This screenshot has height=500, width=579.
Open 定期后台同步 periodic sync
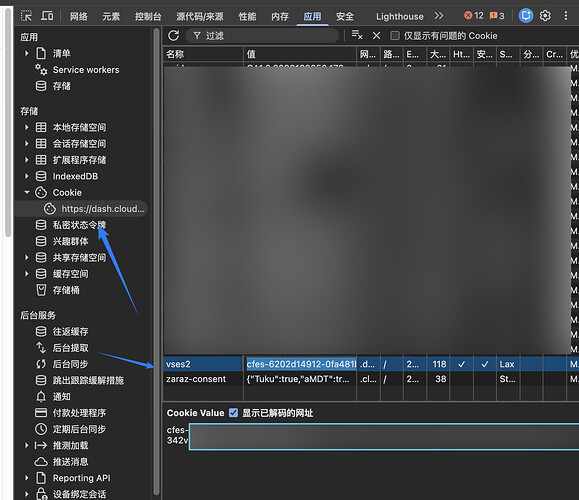(x=79, y=429)
